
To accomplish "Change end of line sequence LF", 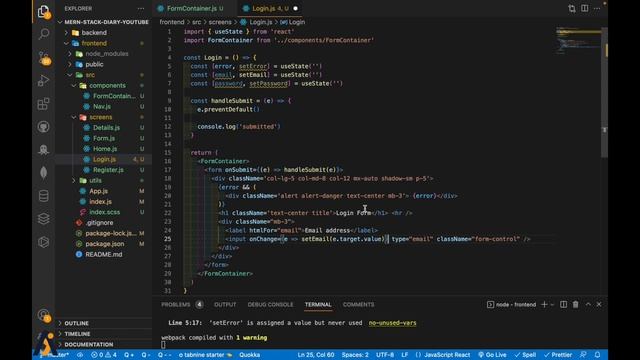I will click(404, 355).
